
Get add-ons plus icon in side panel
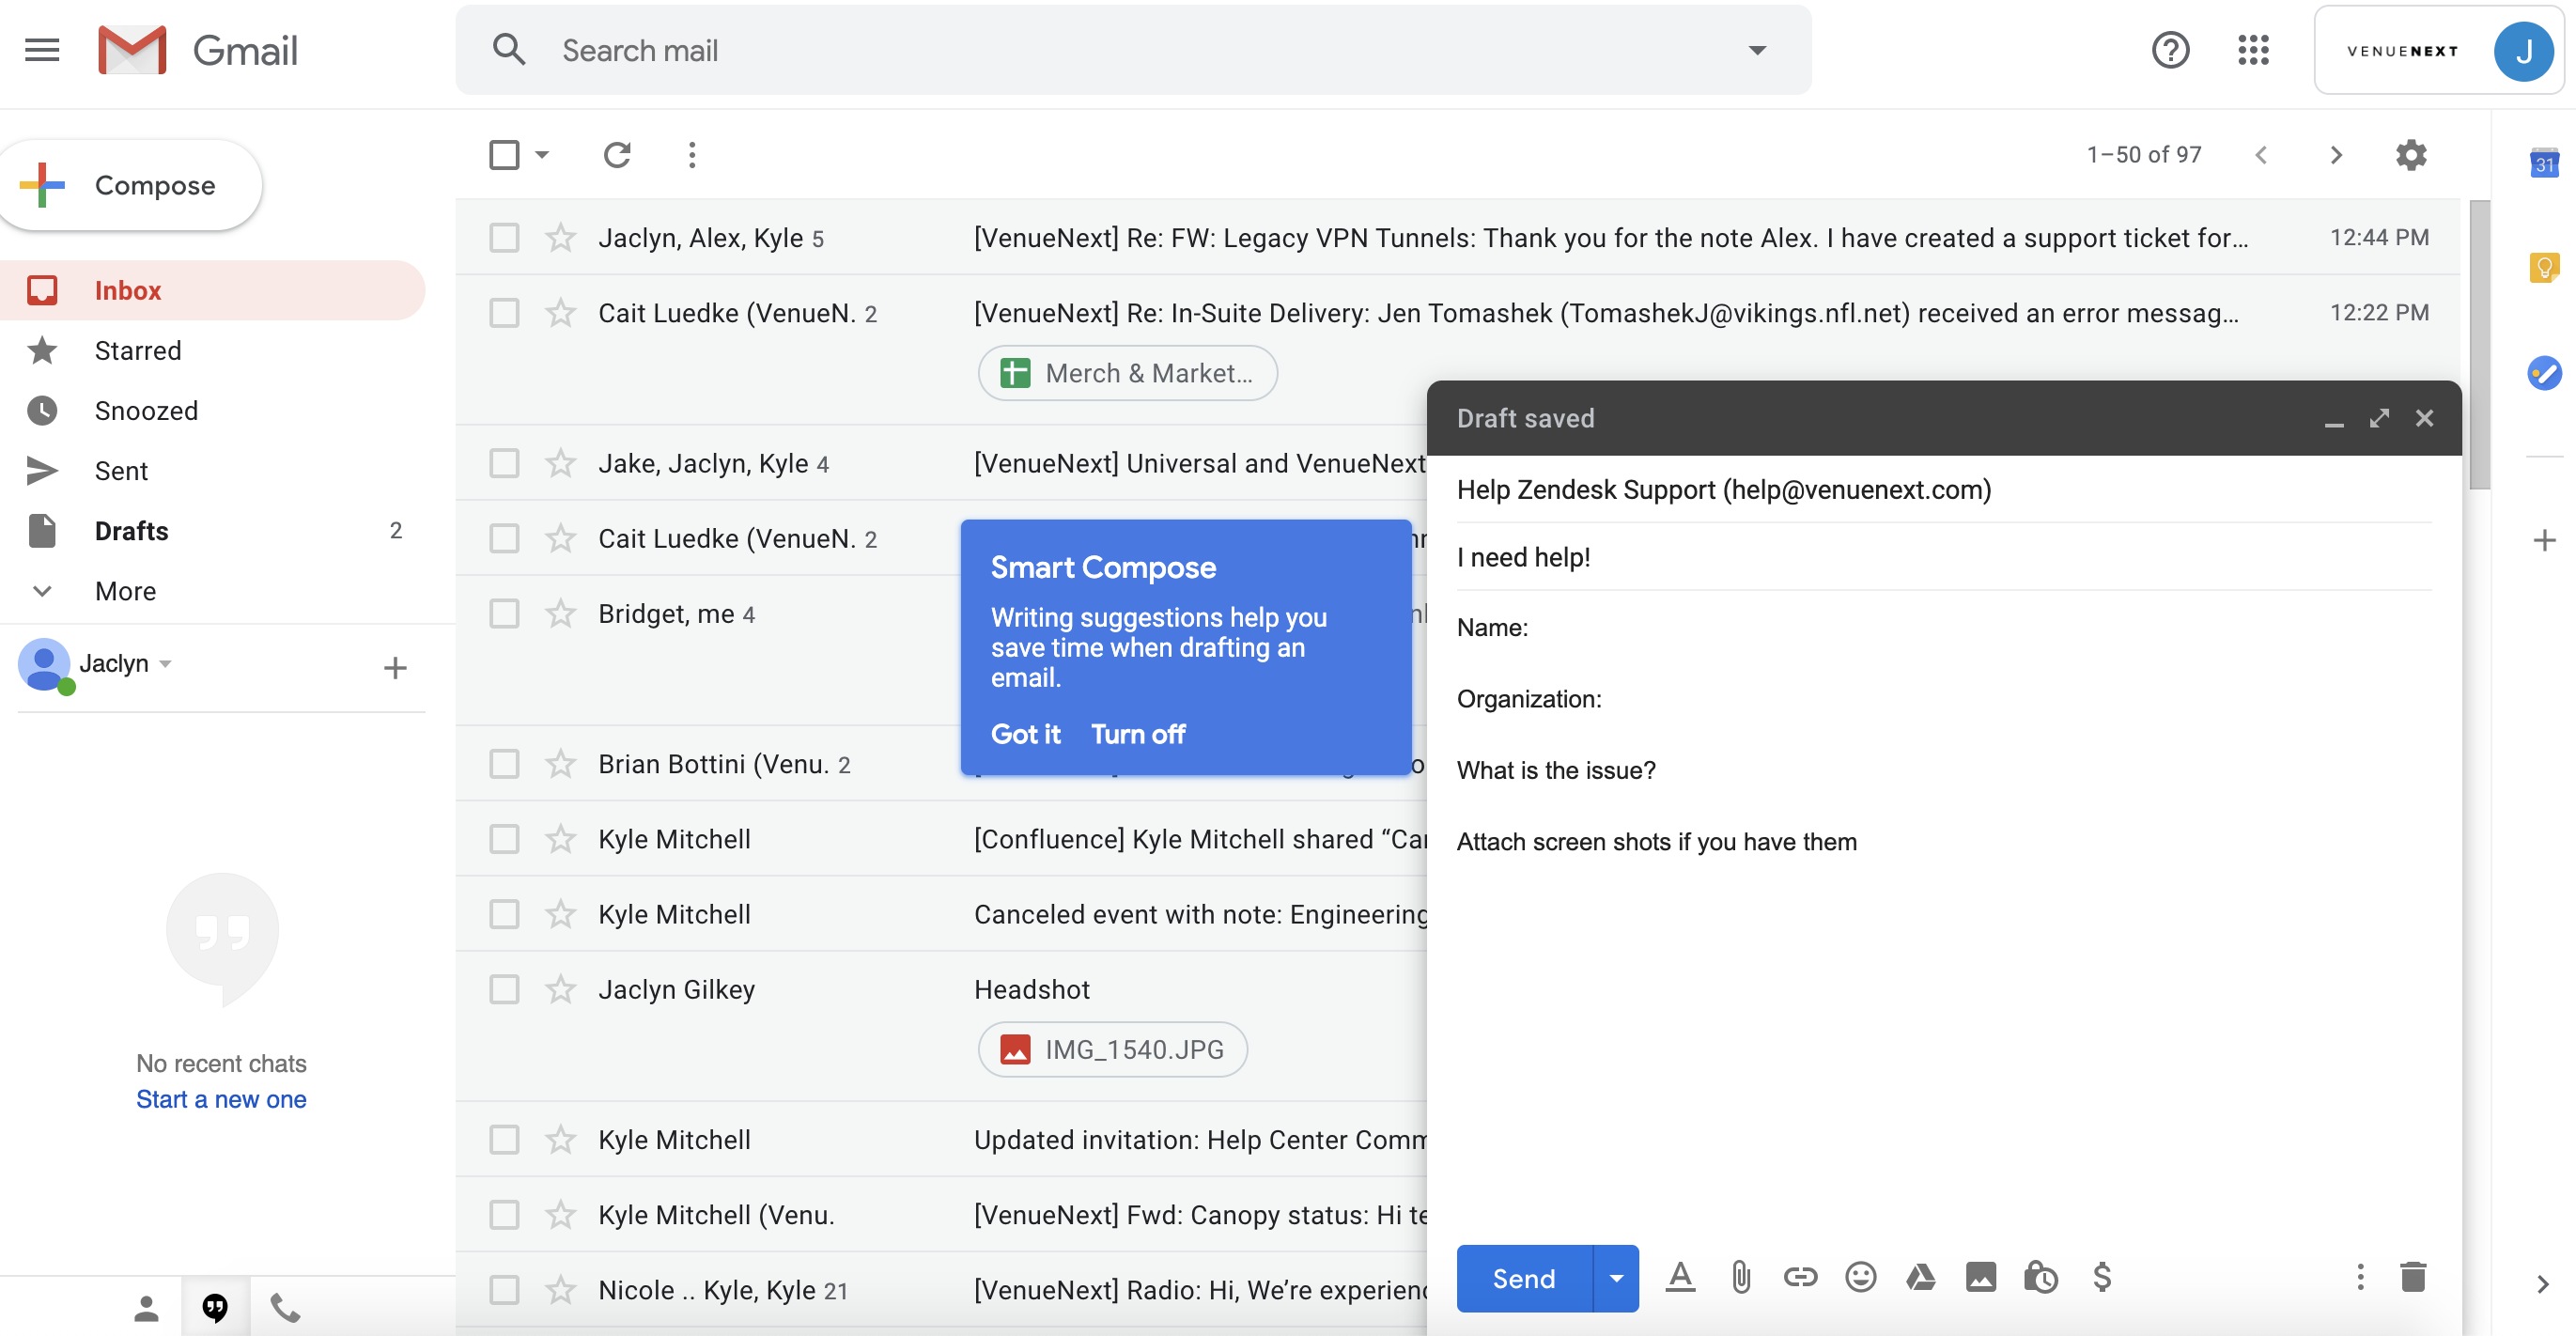(2544, 541)
